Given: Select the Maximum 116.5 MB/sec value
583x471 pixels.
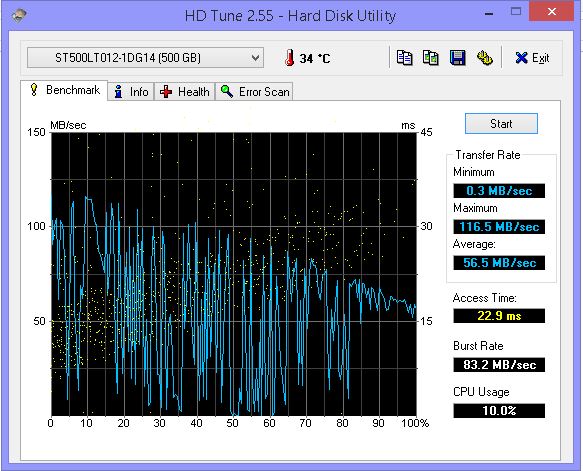Looking at the screenshot, I should [x=499, y=226].
